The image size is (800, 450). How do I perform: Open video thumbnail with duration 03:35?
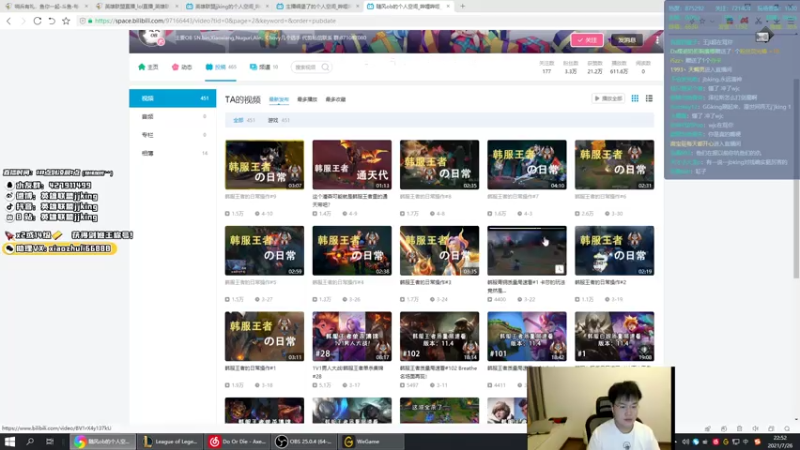pyautogui.click(x=439, y=251)
